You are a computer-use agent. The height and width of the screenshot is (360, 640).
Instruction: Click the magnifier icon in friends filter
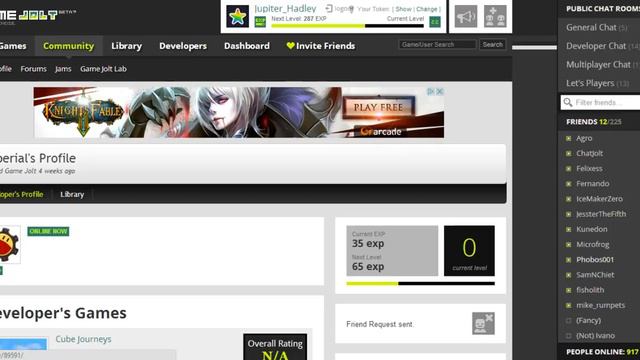pyautogui.click(x=568, y=102)
